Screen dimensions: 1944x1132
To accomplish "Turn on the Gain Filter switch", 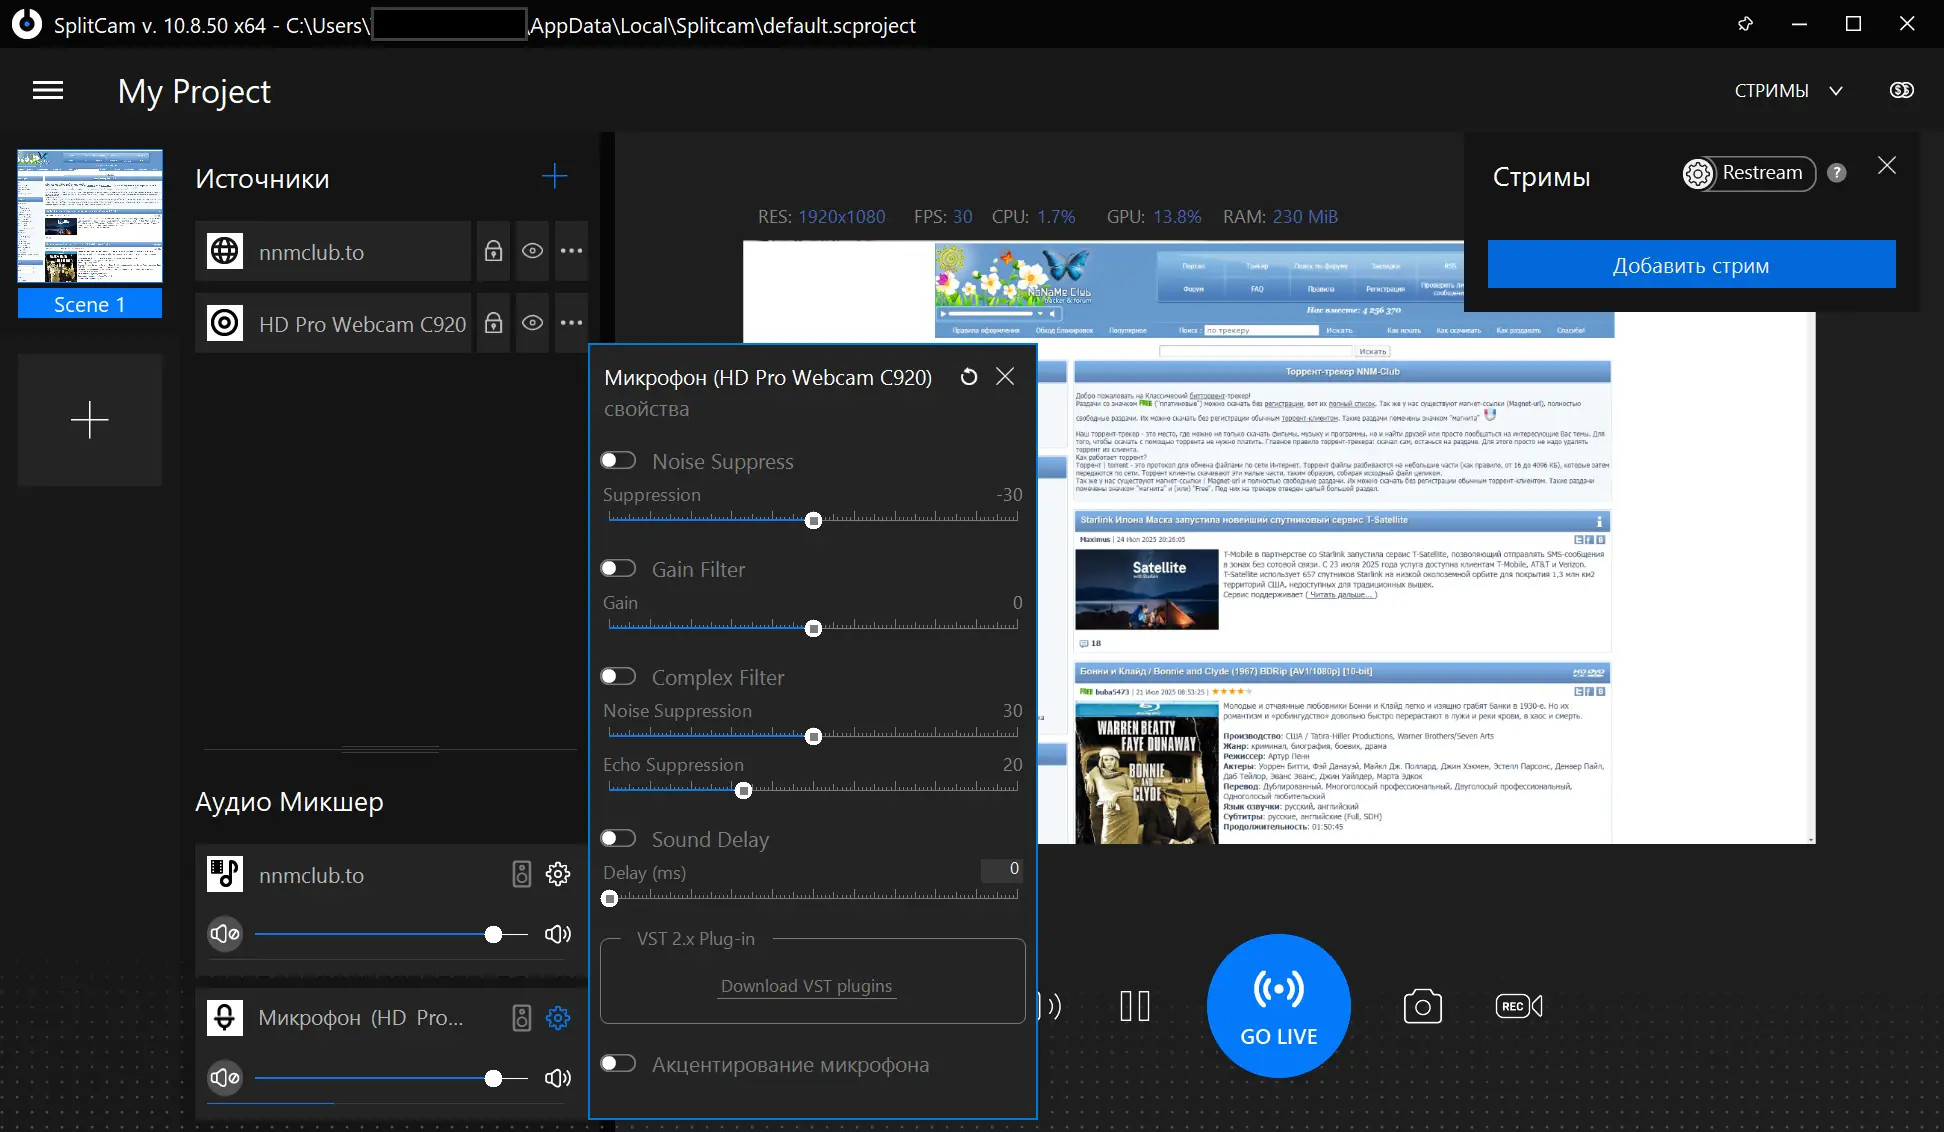I will (x=618, y=568).
